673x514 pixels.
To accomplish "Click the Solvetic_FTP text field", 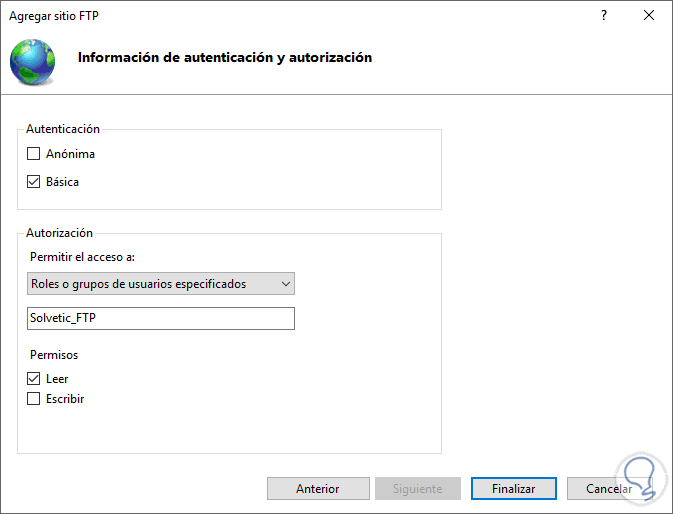I will (x=161, y=318).
